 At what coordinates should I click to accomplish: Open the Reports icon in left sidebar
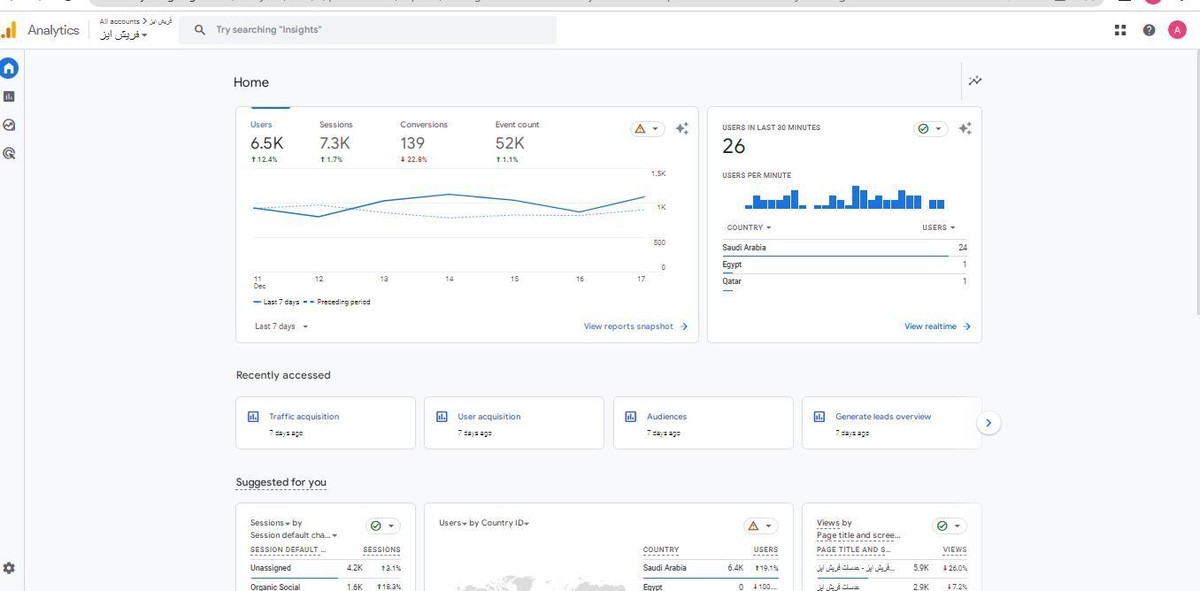(x=9, y=97)
